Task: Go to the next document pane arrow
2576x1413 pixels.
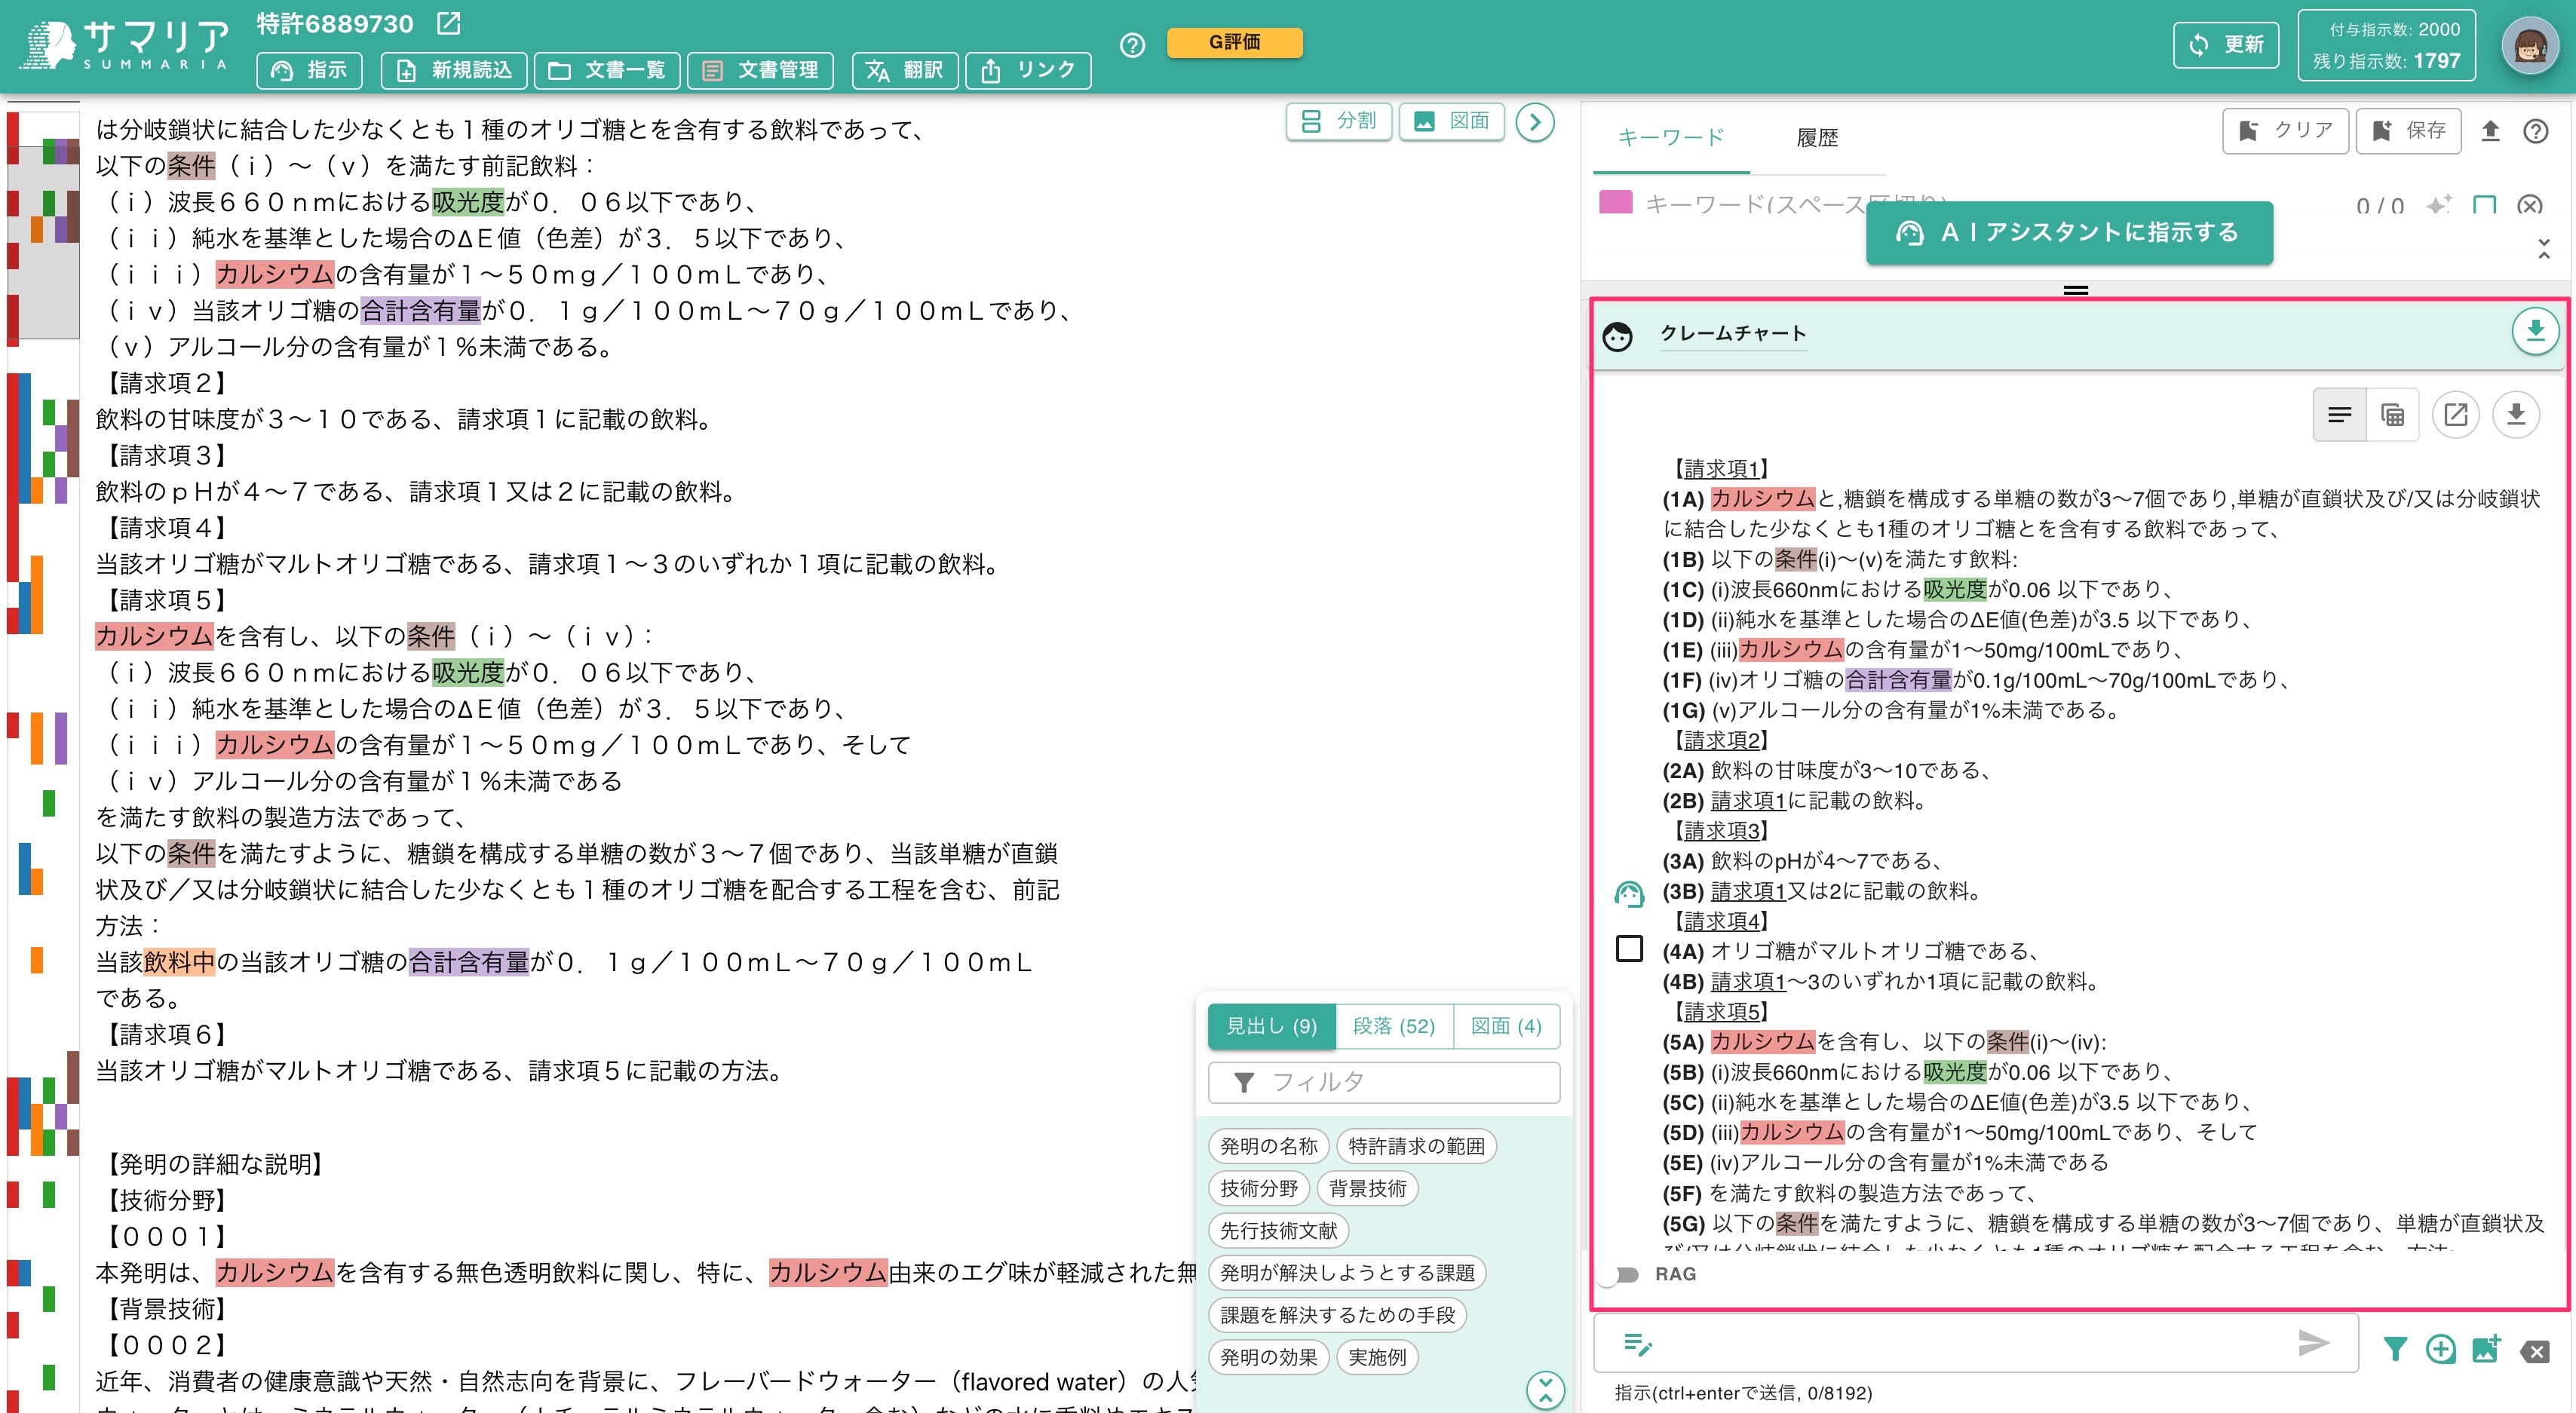Action: click(x=1535, y=123)
